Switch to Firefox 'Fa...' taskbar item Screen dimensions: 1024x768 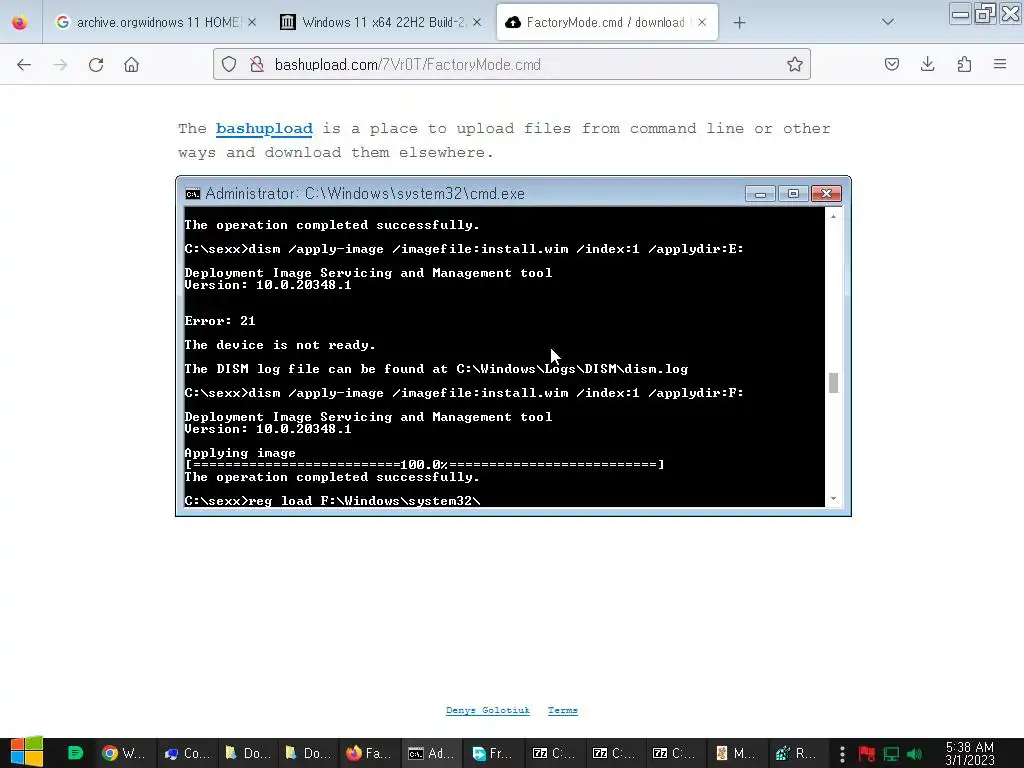368,753
